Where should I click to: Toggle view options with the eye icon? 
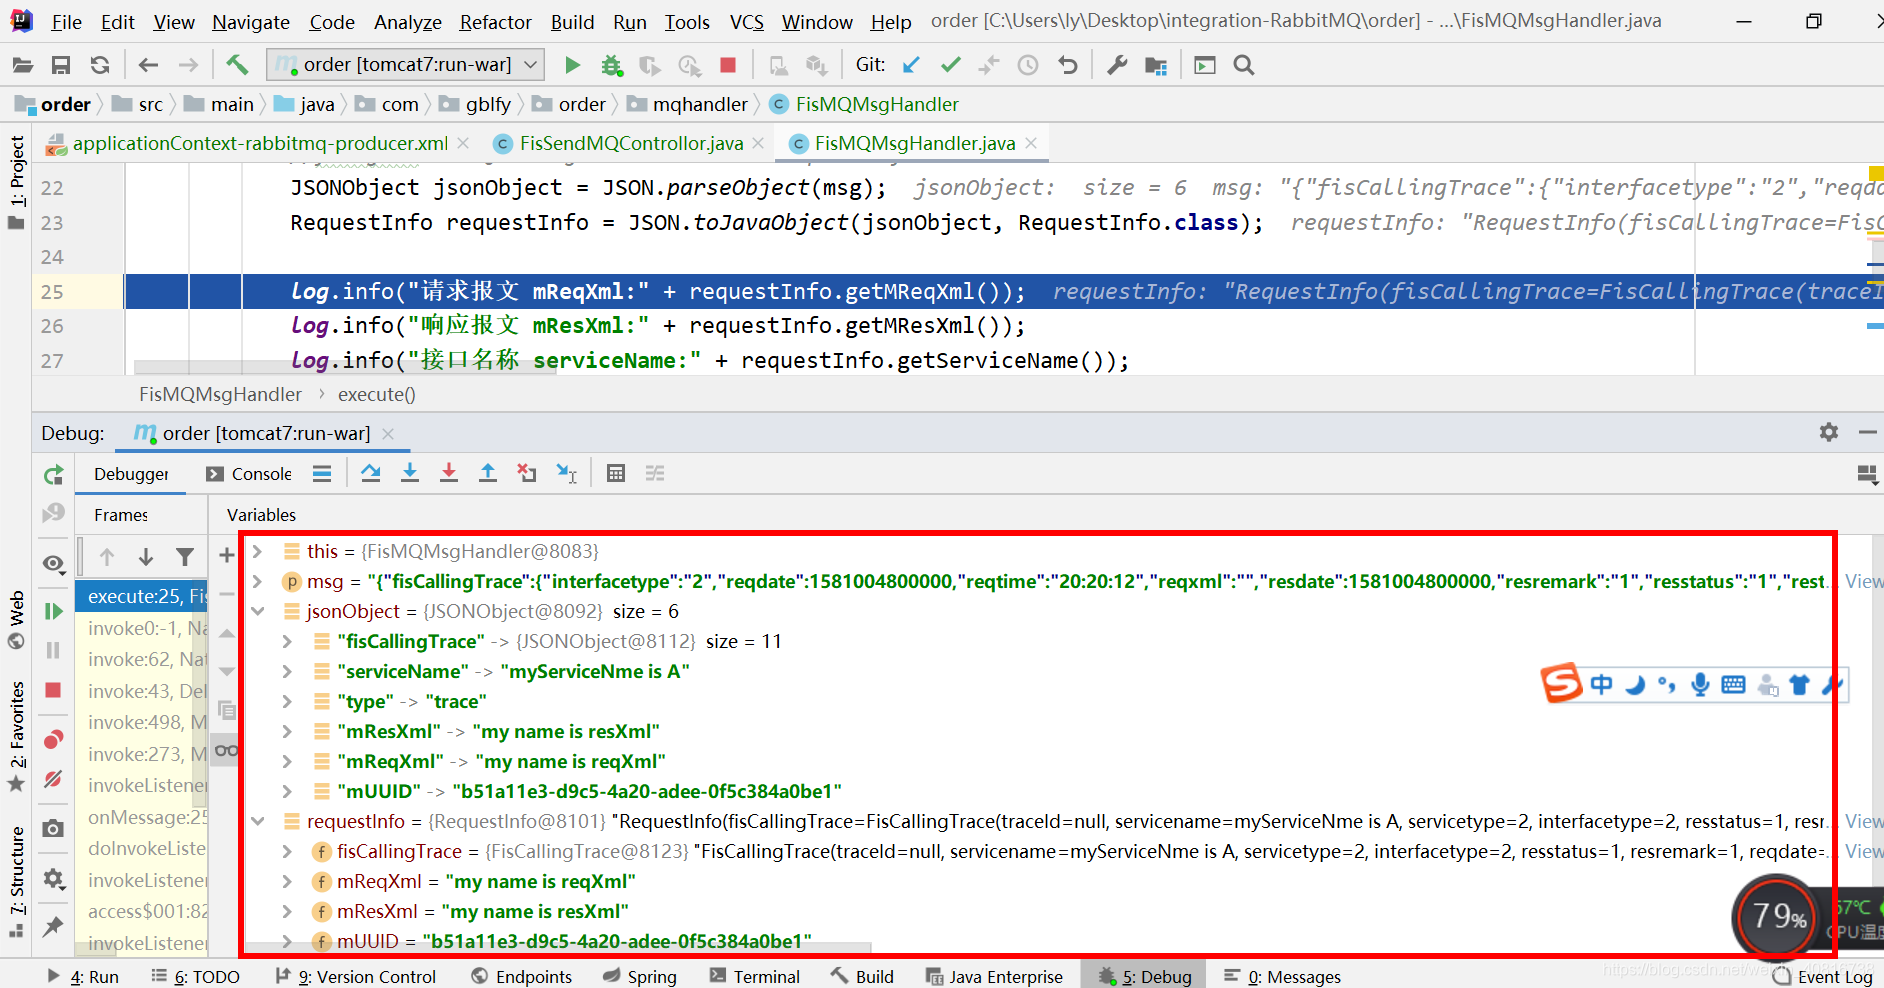[x=54, y=564]
